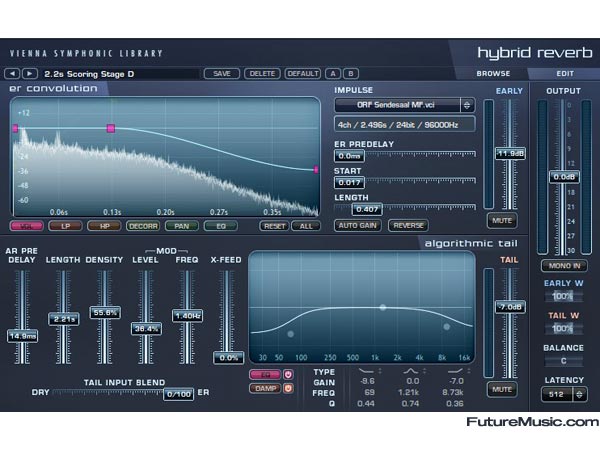Open the impulse file dropdown

click(467, 105)
